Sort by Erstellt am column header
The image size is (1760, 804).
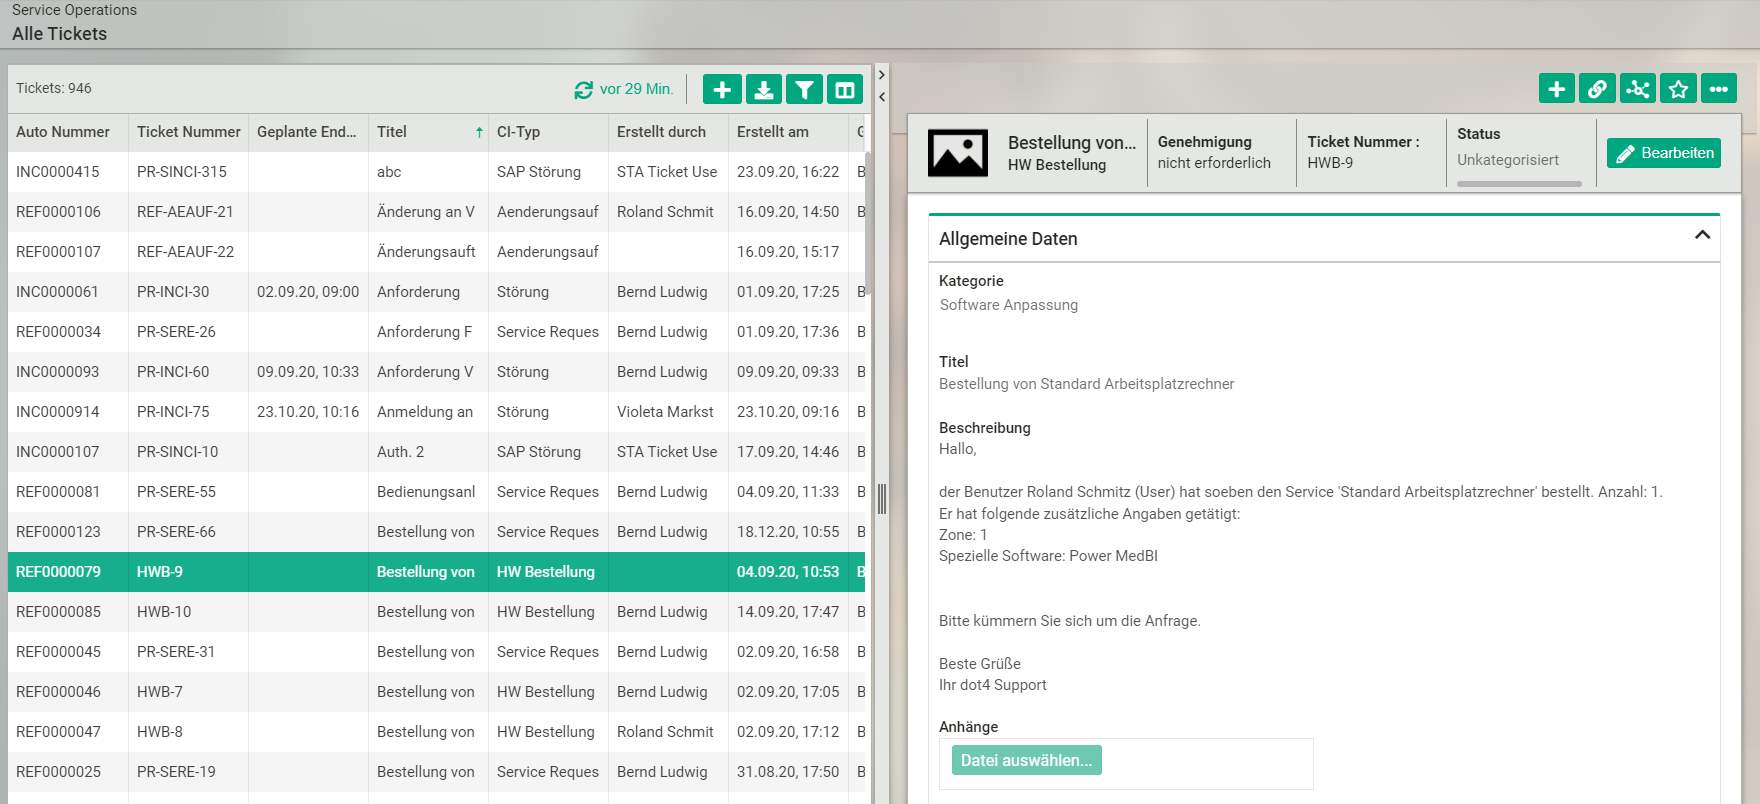788,132
